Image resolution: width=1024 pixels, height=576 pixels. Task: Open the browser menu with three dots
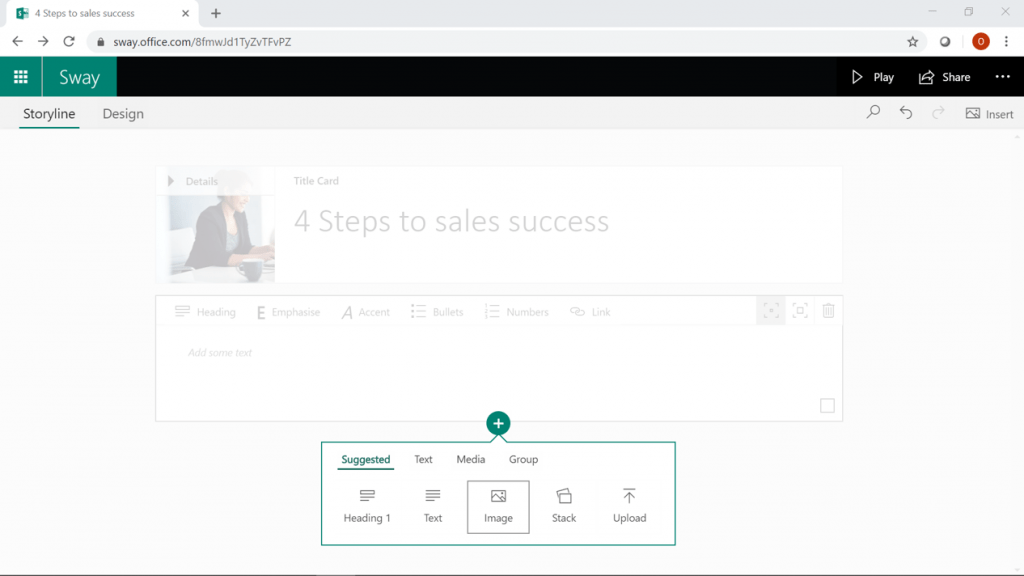pos(1005,41)
